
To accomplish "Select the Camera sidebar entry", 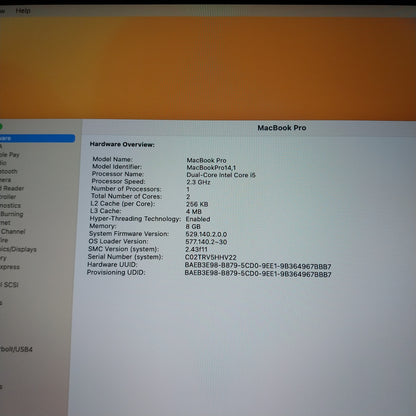I will (x=6, y=180).
